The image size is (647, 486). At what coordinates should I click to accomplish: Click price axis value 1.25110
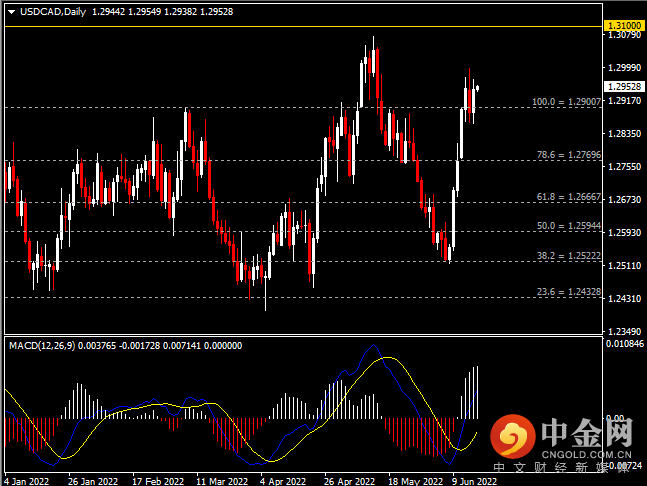[625, 265]
